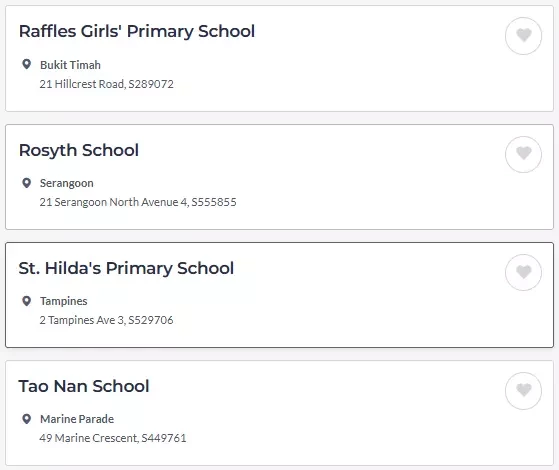Open Rosyth School title link
Screen dimensions: 559x470
tap(79, 150)
